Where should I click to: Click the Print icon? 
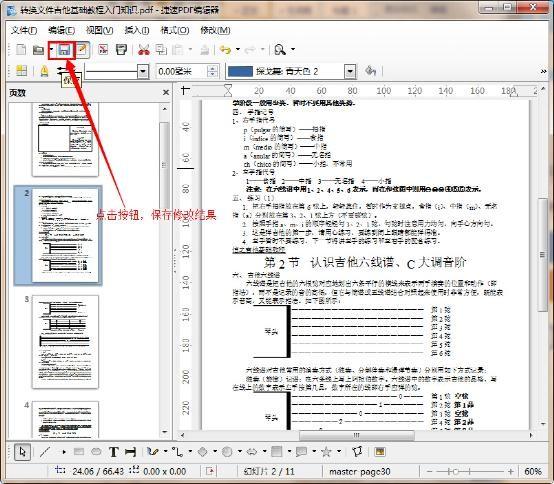coord(121,50)
